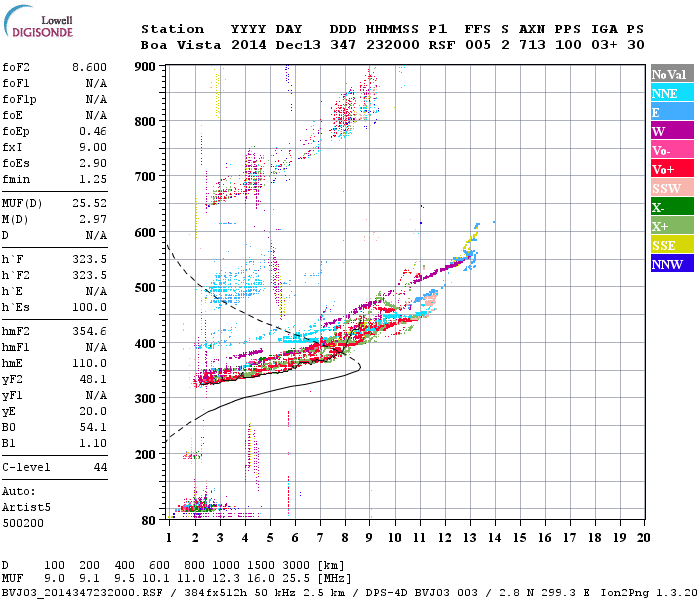Select the NoVal legend swatch

pyautogui.click(x=672, y=74)
